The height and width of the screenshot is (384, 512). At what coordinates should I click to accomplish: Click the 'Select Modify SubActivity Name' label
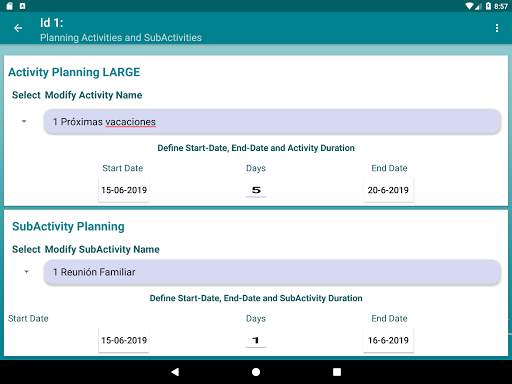(x=86, y=249)
